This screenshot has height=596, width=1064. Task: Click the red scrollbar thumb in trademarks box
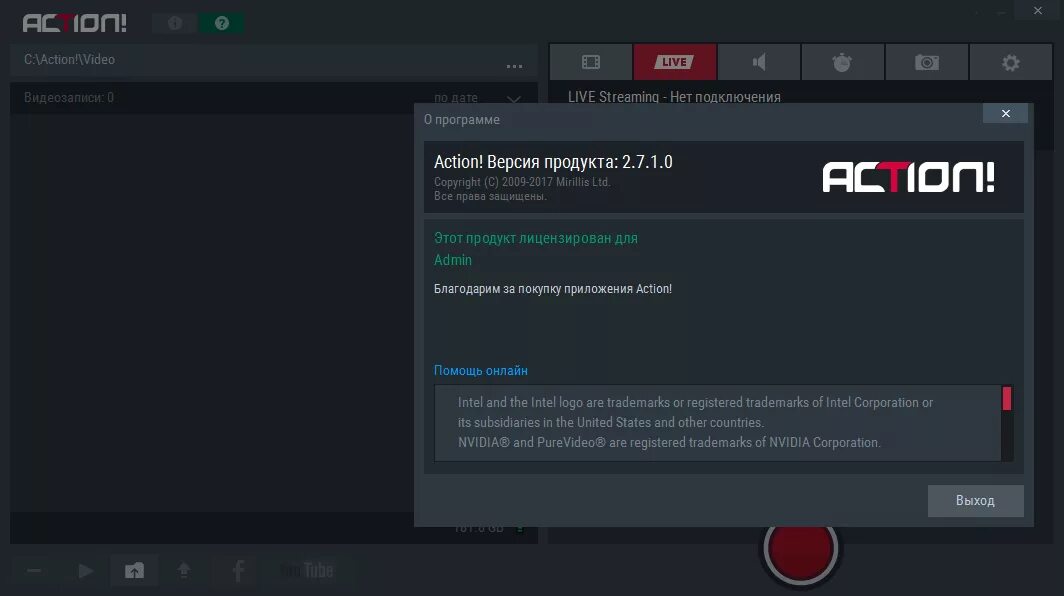pyautogui.click(x=1006, y=399)
